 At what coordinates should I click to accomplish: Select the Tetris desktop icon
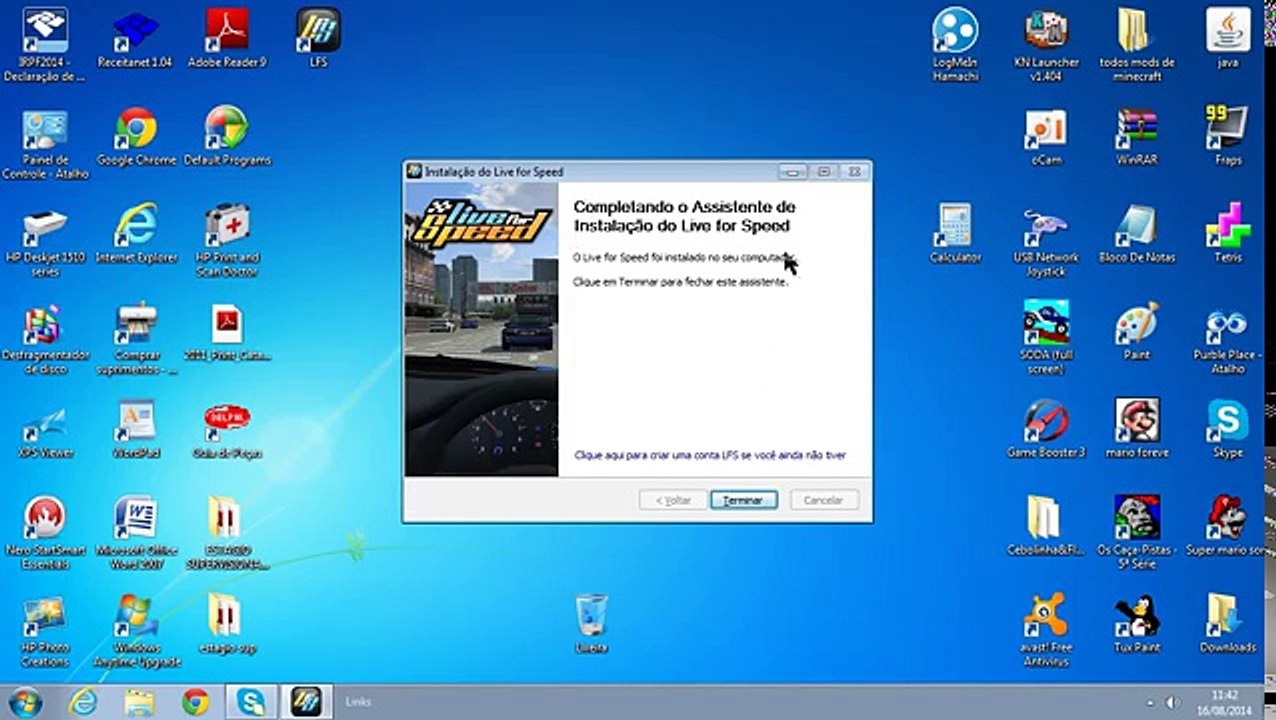pos(1228,234)
